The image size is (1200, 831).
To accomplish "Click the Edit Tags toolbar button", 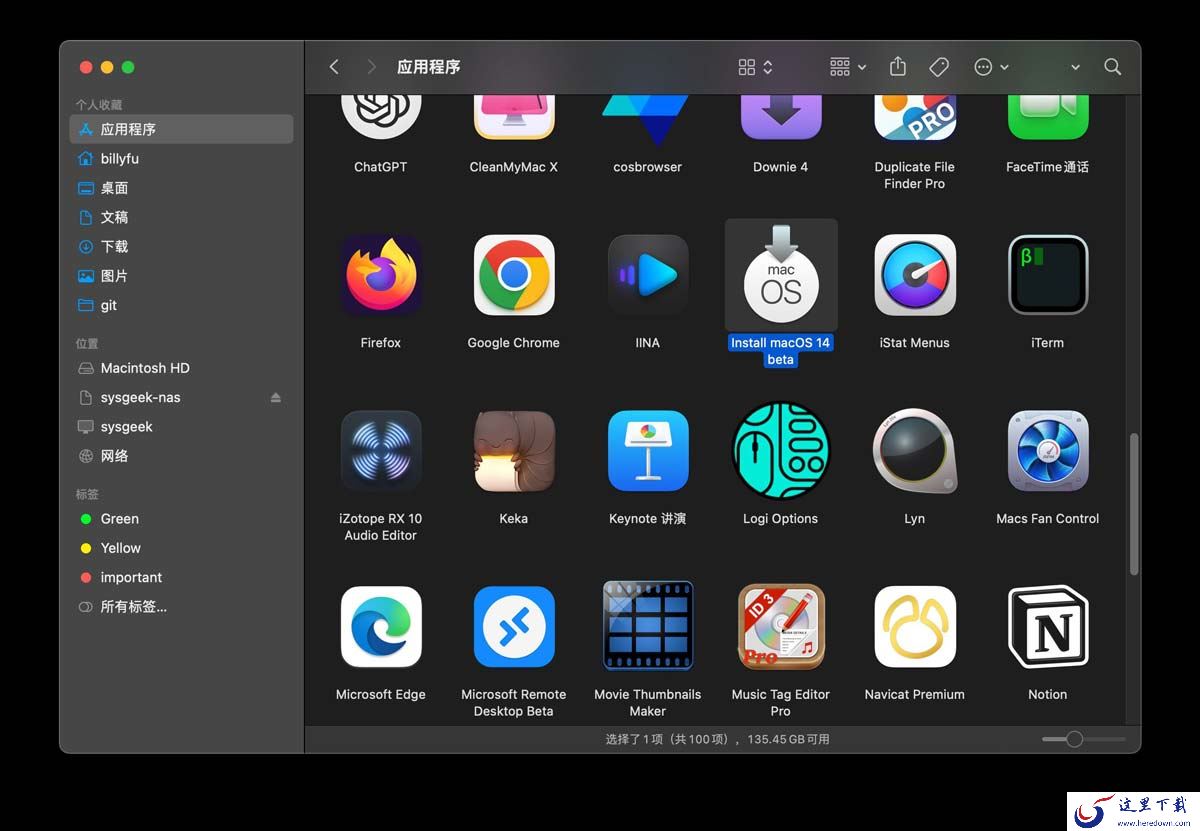I will point(939,67).
